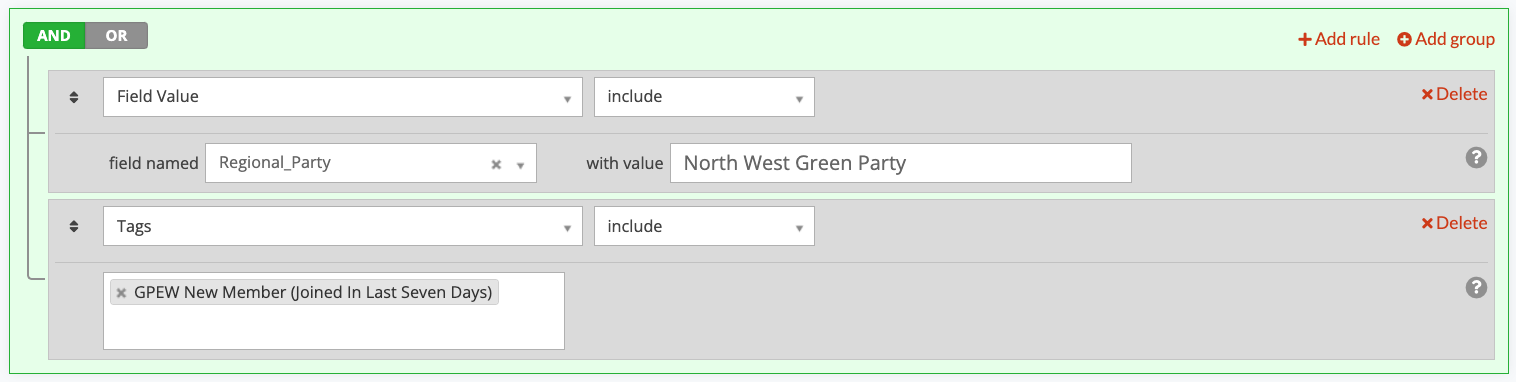The height and width of the screenshot is (382, 1516).
Task: Open include operator dropdown for Field Value
Action: 704,97
